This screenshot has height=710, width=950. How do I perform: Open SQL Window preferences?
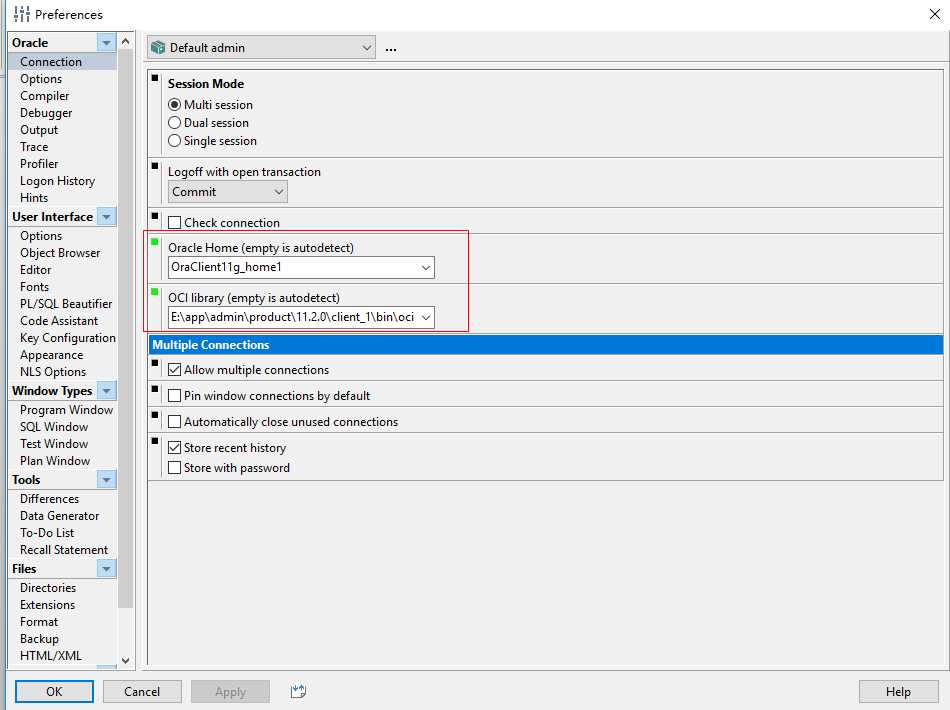tap(54, 426)
